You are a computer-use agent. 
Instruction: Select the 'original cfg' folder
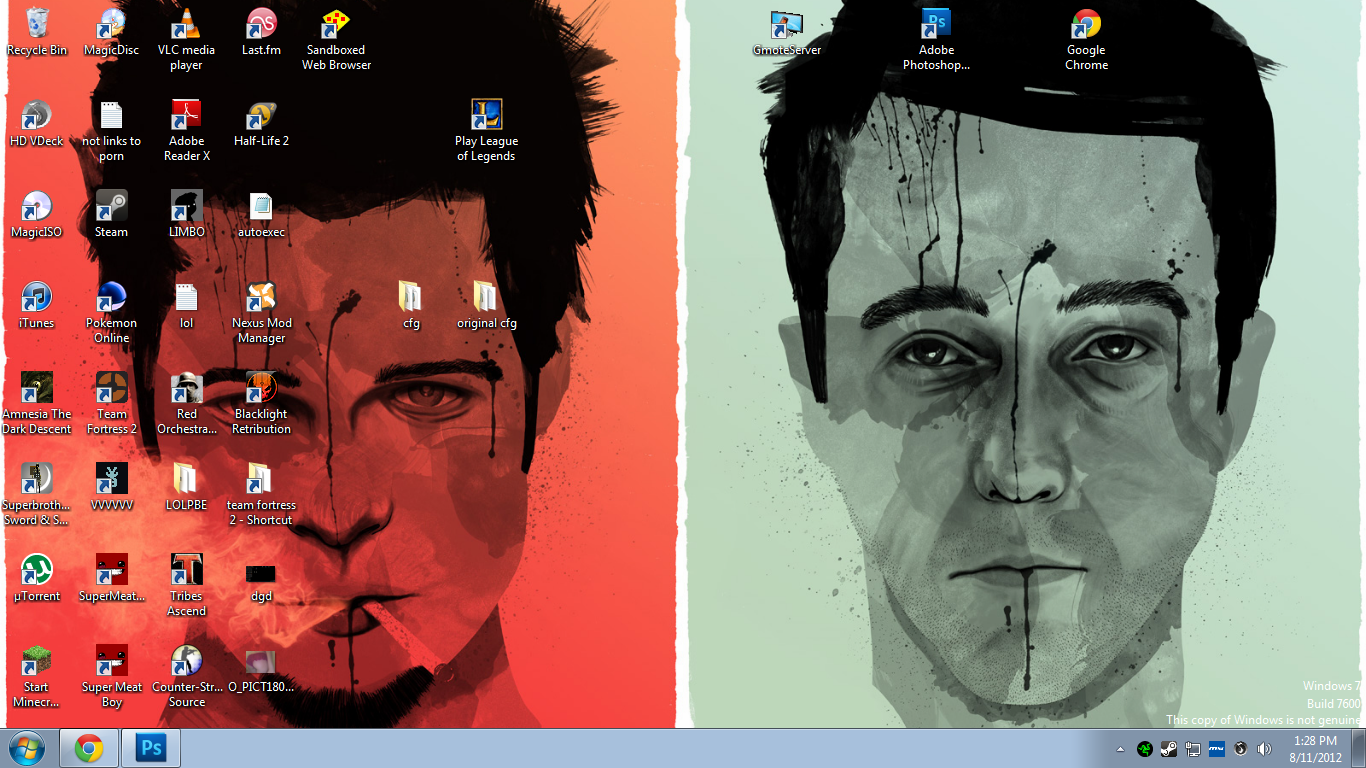486,298
